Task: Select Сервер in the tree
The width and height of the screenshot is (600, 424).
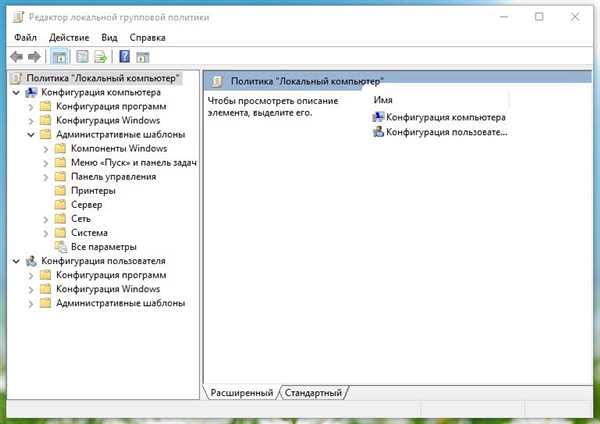Action: 86,205
